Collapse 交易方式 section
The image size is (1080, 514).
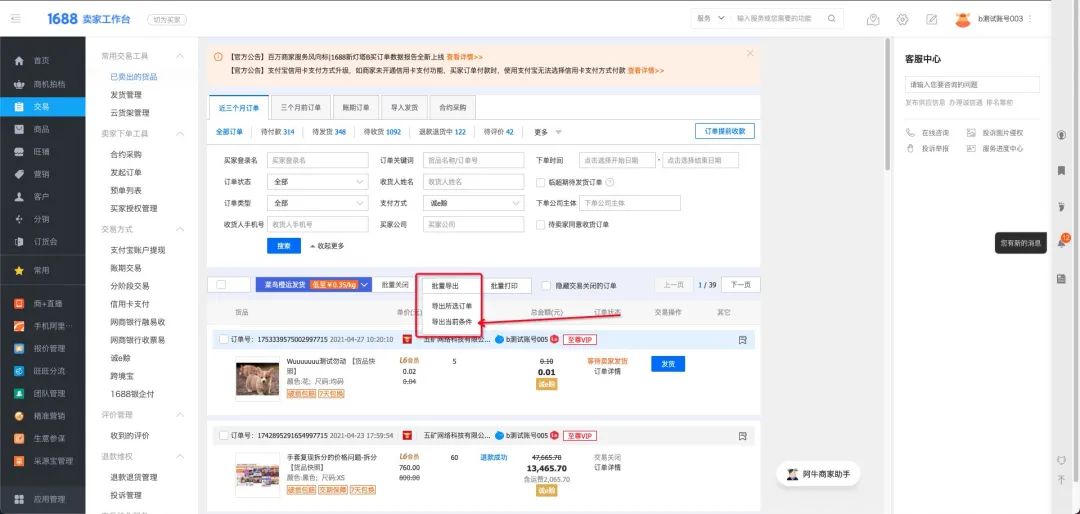tap(180, 229)
